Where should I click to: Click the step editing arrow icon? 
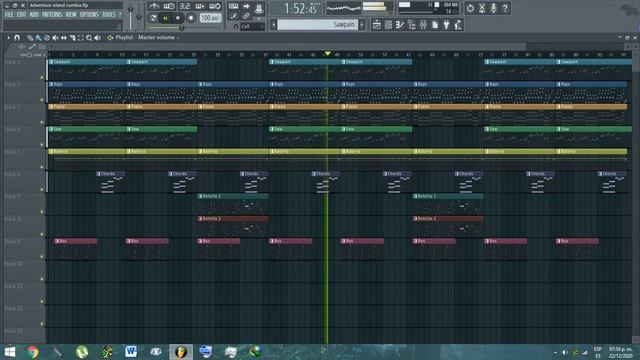(x=246, y=6)
